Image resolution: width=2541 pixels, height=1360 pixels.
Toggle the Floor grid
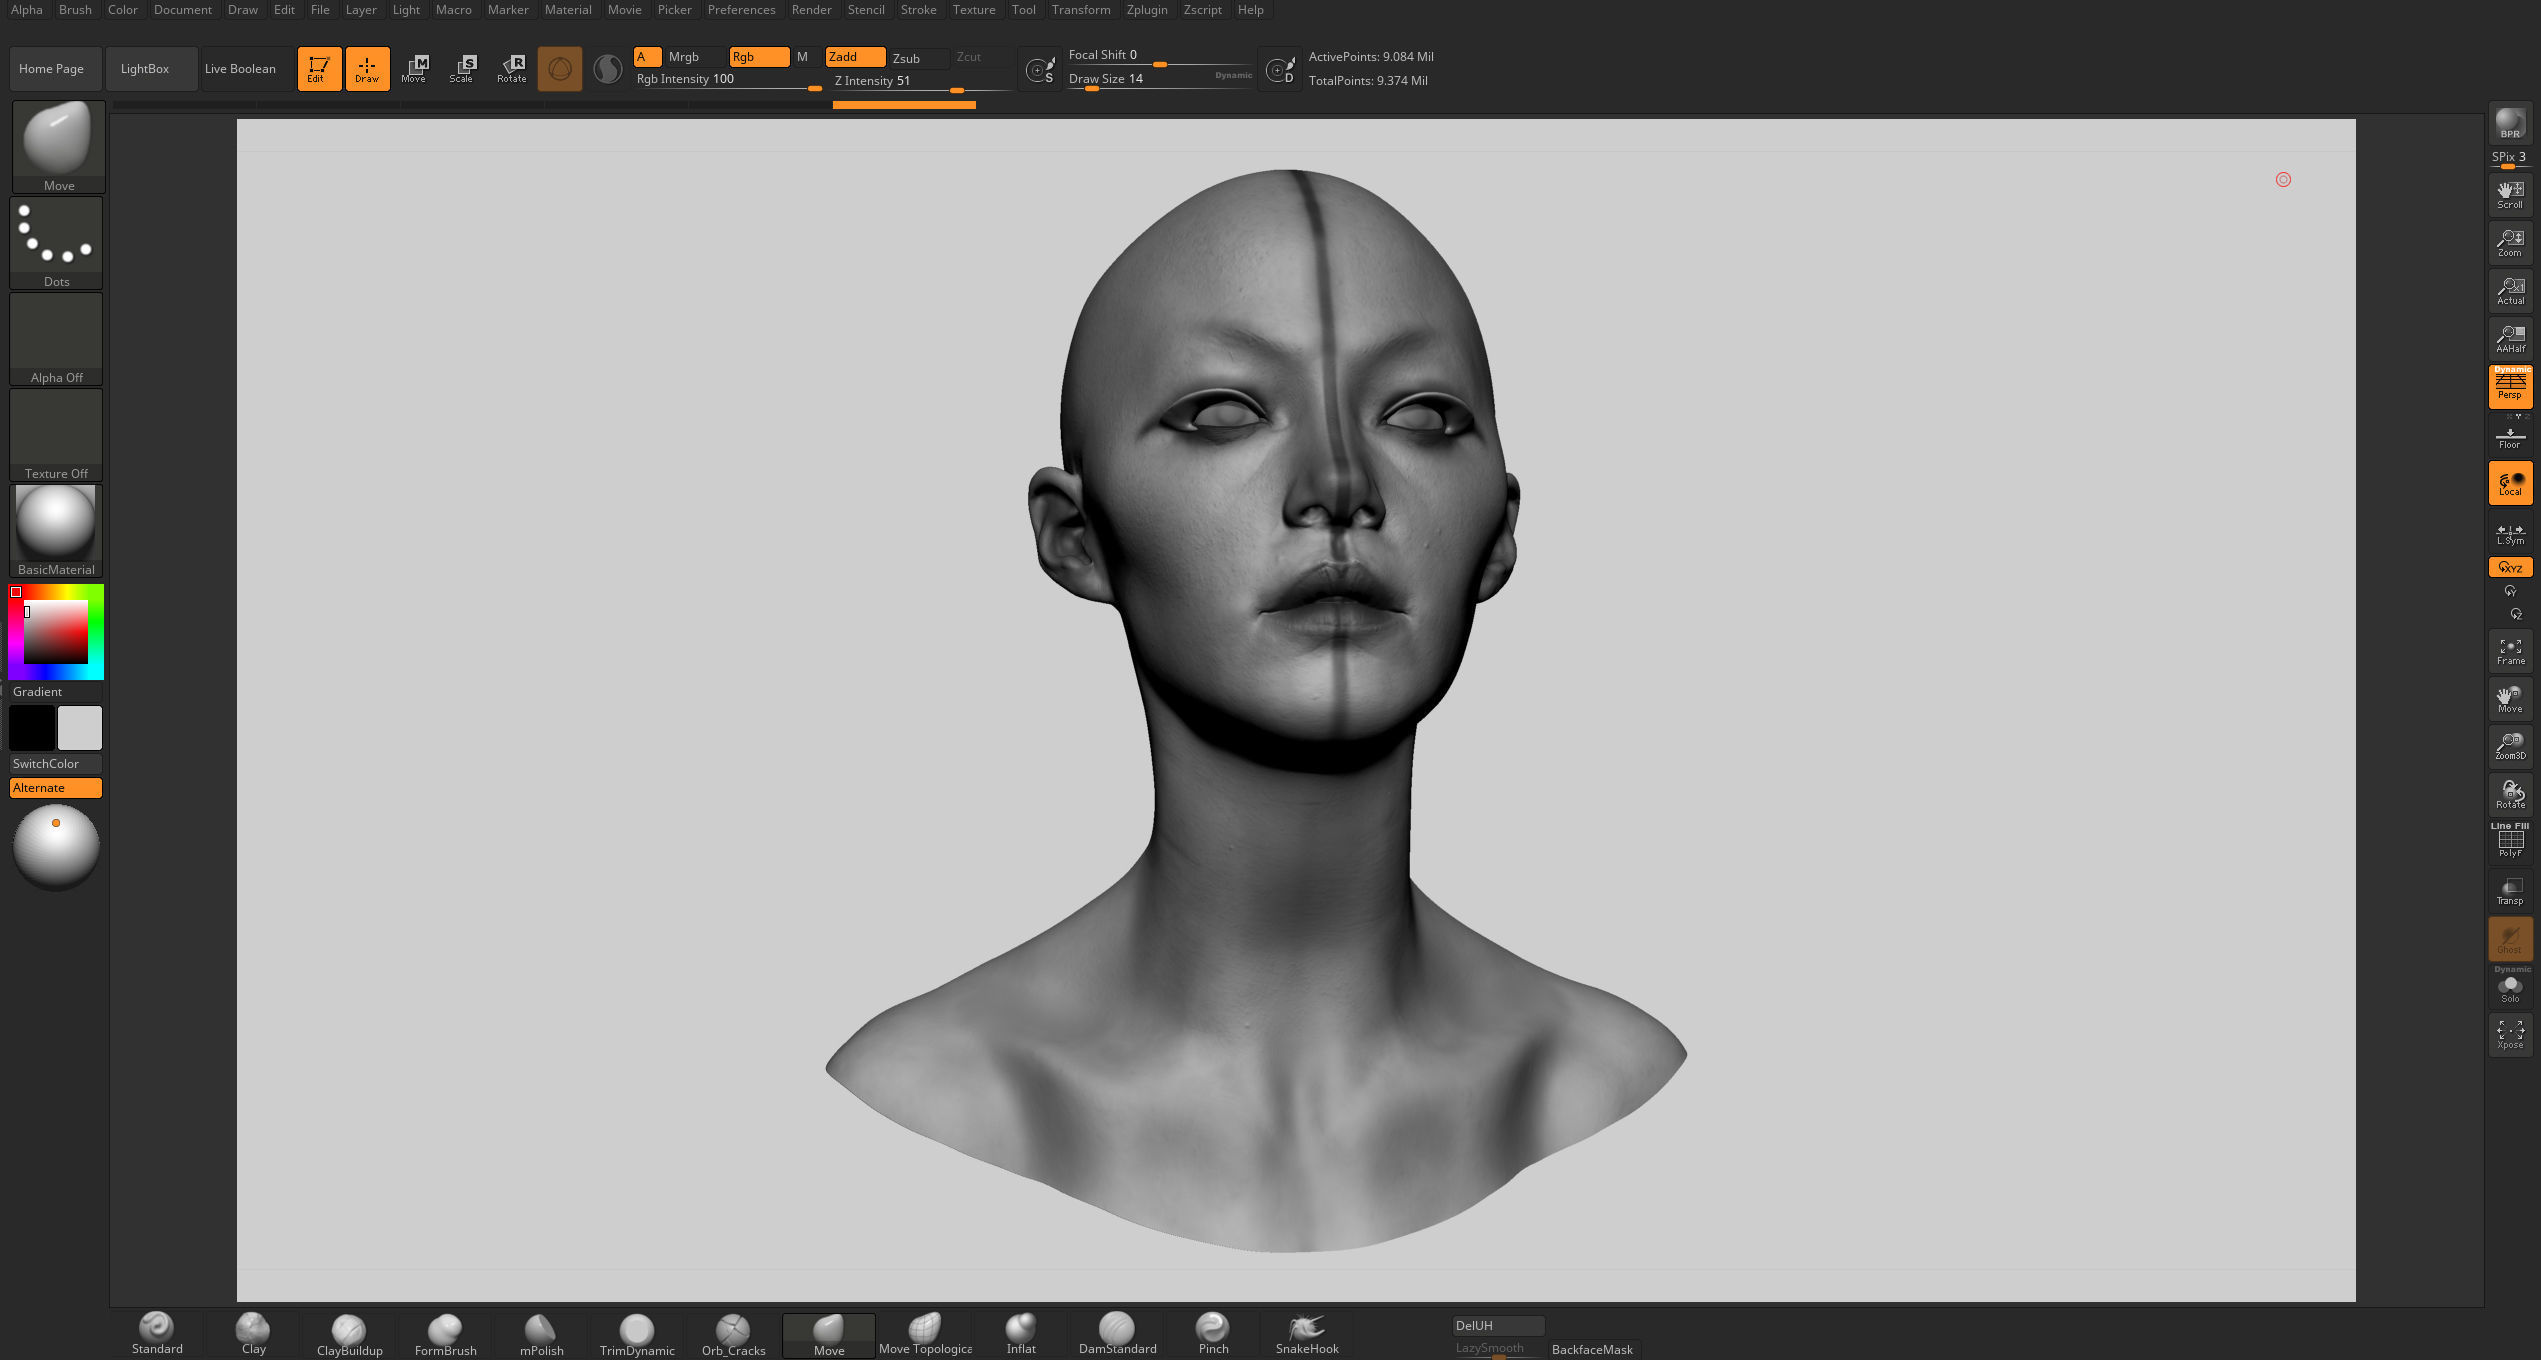point(2510,438)
